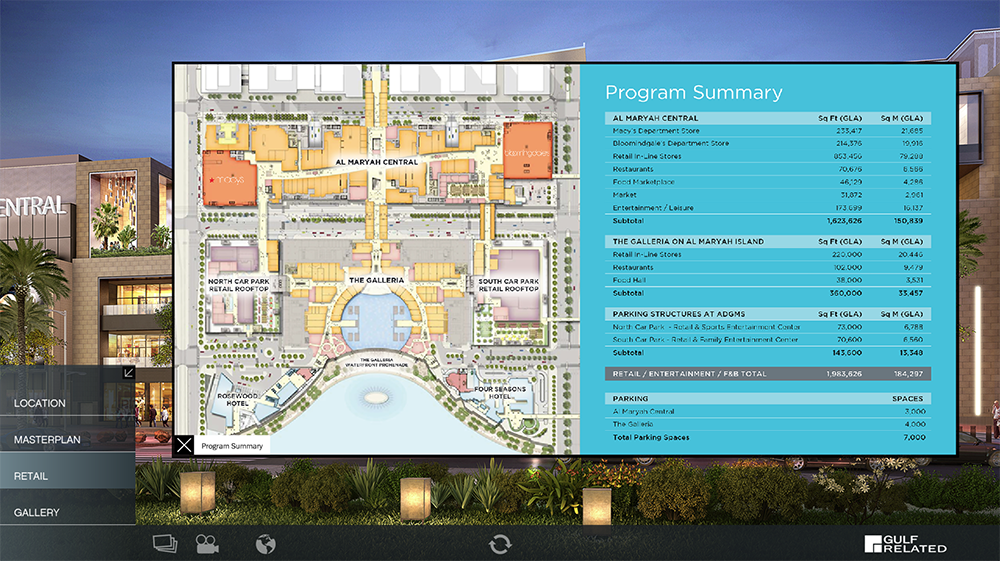Click North Car Park Retail Rooftop label
1000x561 pixels.
[x=239, y=285]
